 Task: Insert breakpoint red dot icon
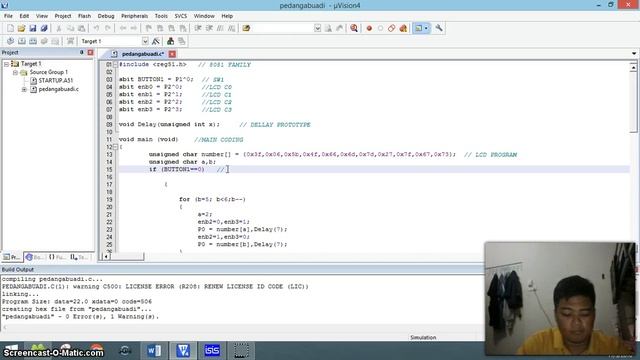(x=369, y=28)
